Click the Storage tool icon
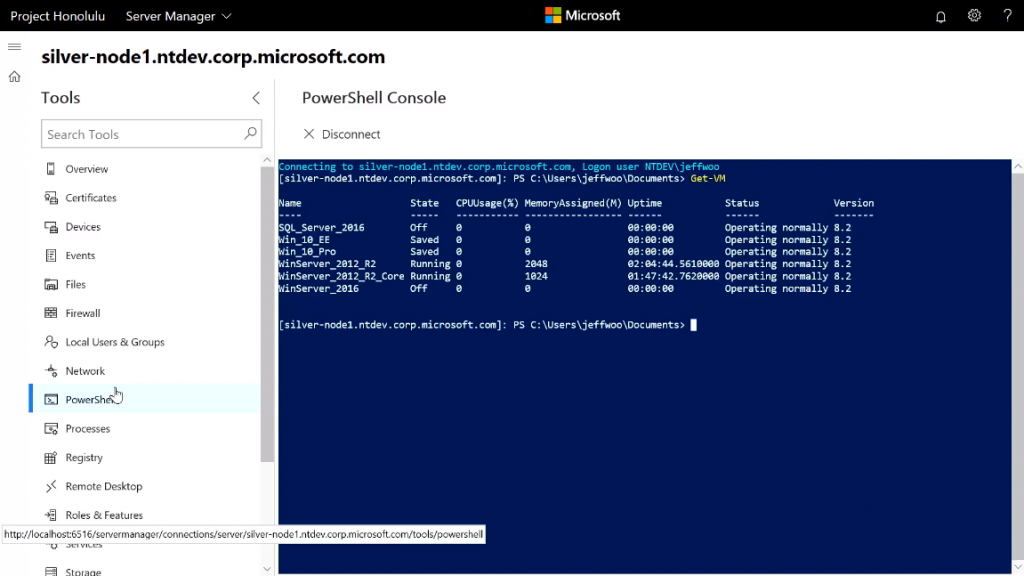This screenshot has width=1024, height=576. (51, 571)
